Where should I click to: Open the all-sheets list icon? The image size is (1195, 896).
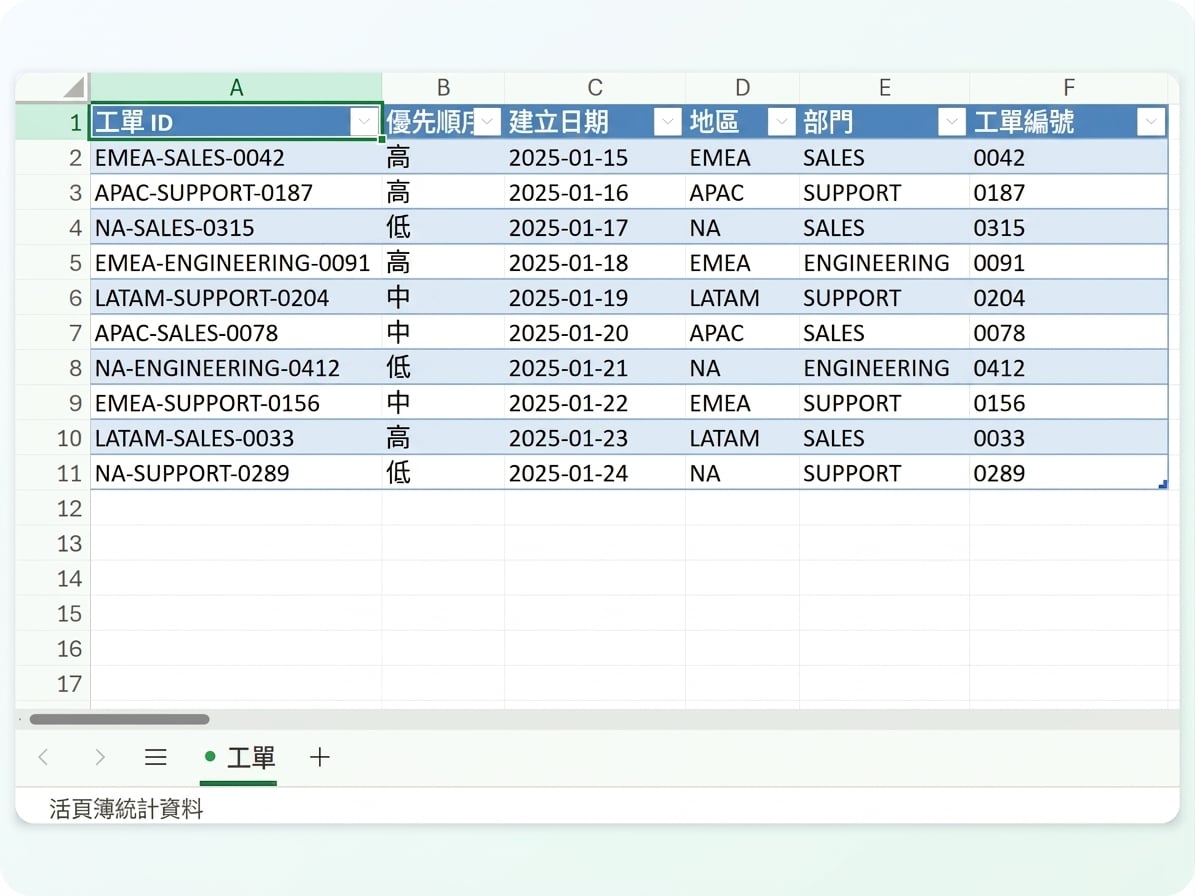[155, 757]
